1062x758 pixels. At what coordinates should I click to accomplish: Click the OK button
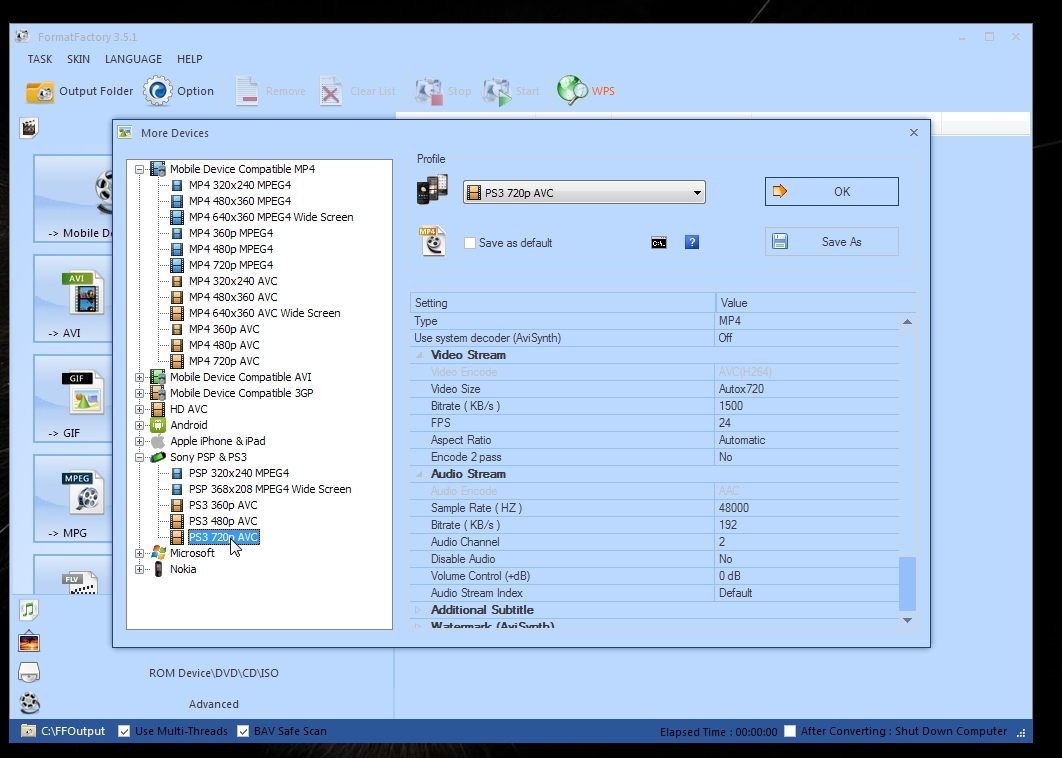(832, 192)
